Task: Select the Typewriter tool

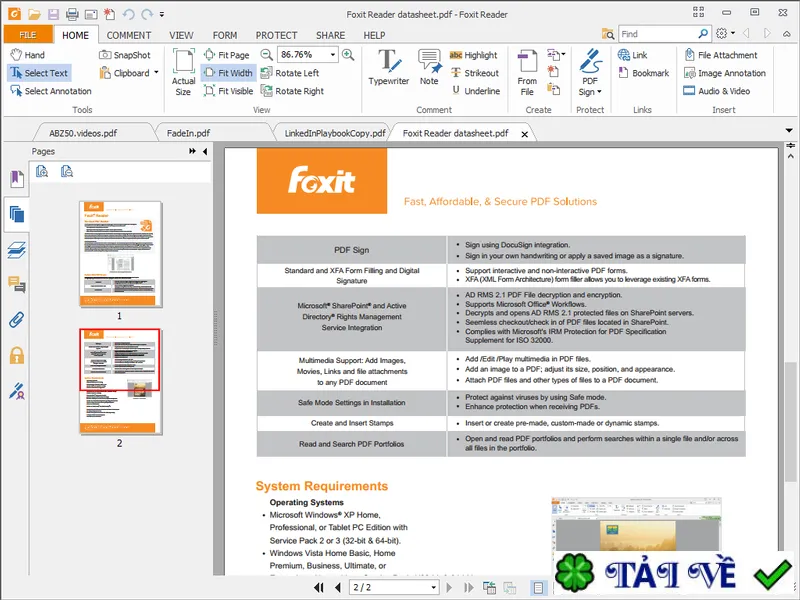Action: (389, 67)
